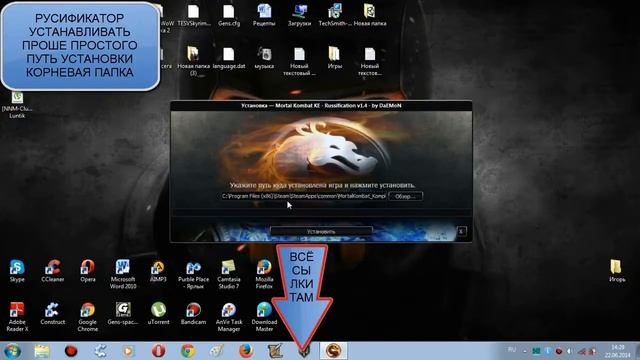Select the Игорь folder on desktop
The width and height of the screenshot is (640, 360).
(x=617, y=271)
